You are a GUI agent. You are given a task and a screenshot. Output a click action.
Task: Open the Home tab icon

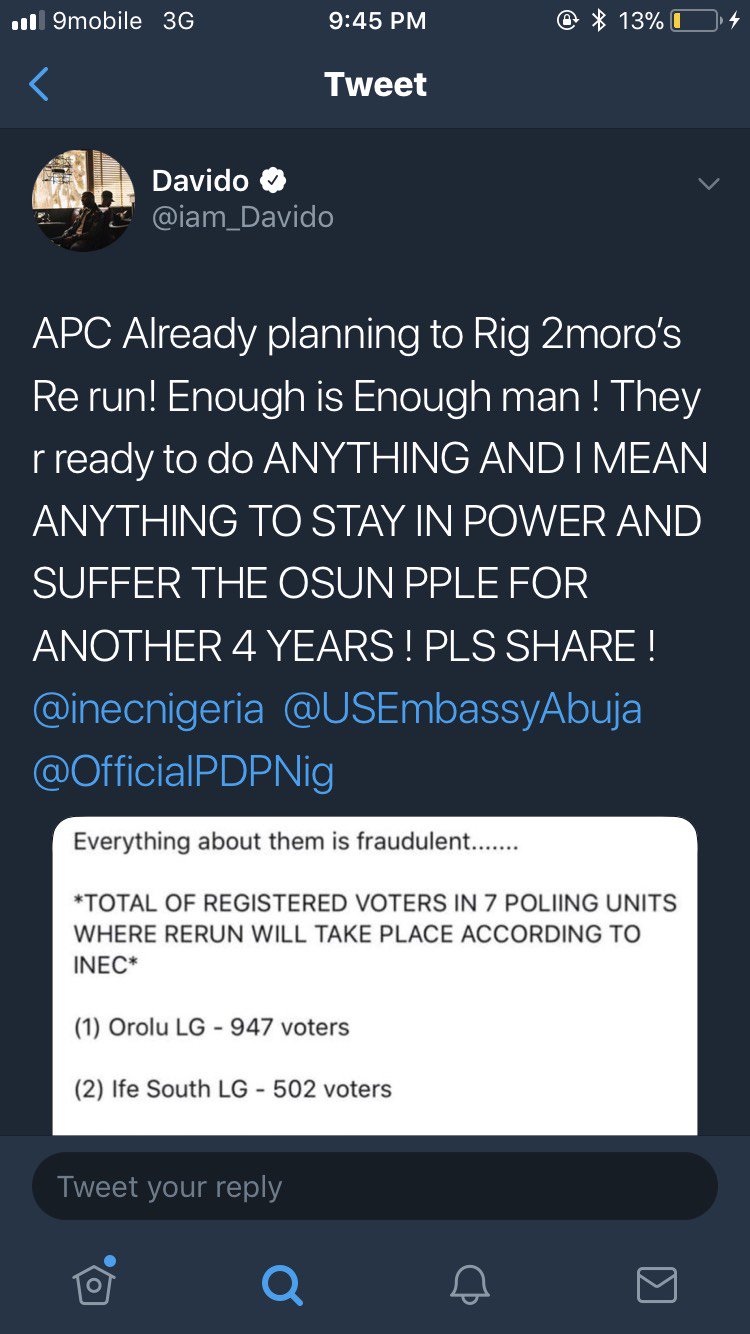[93, 1283]
